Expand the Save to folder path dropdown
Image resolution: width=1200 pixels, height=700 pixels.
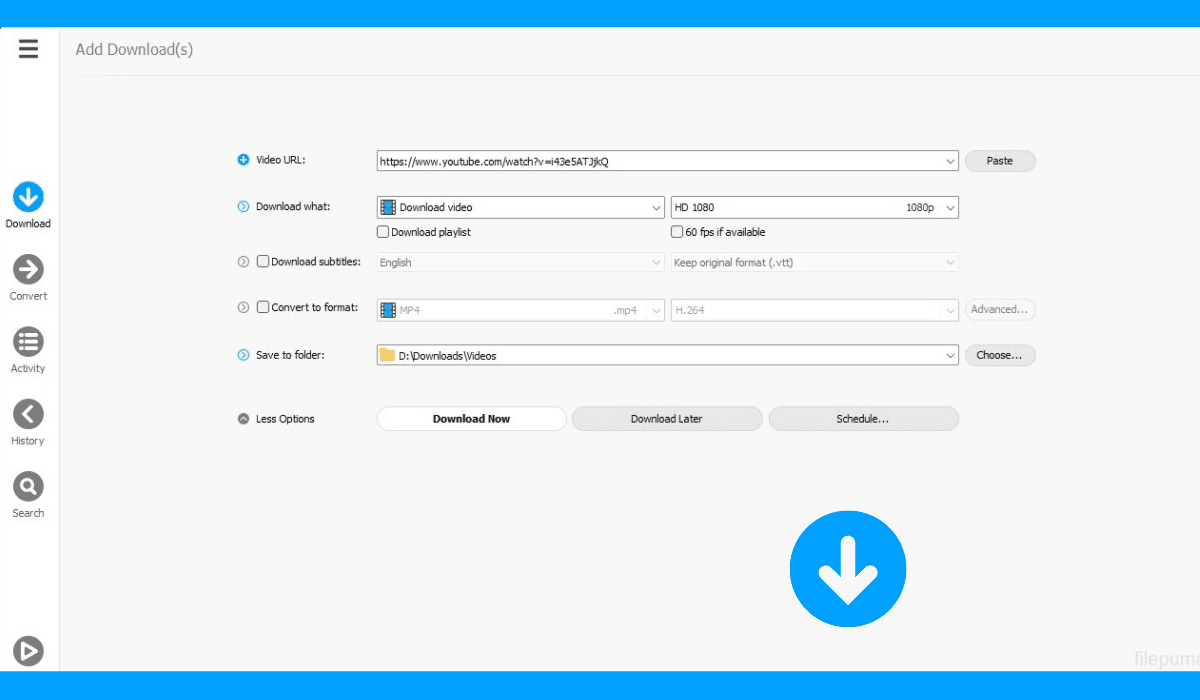950,355
